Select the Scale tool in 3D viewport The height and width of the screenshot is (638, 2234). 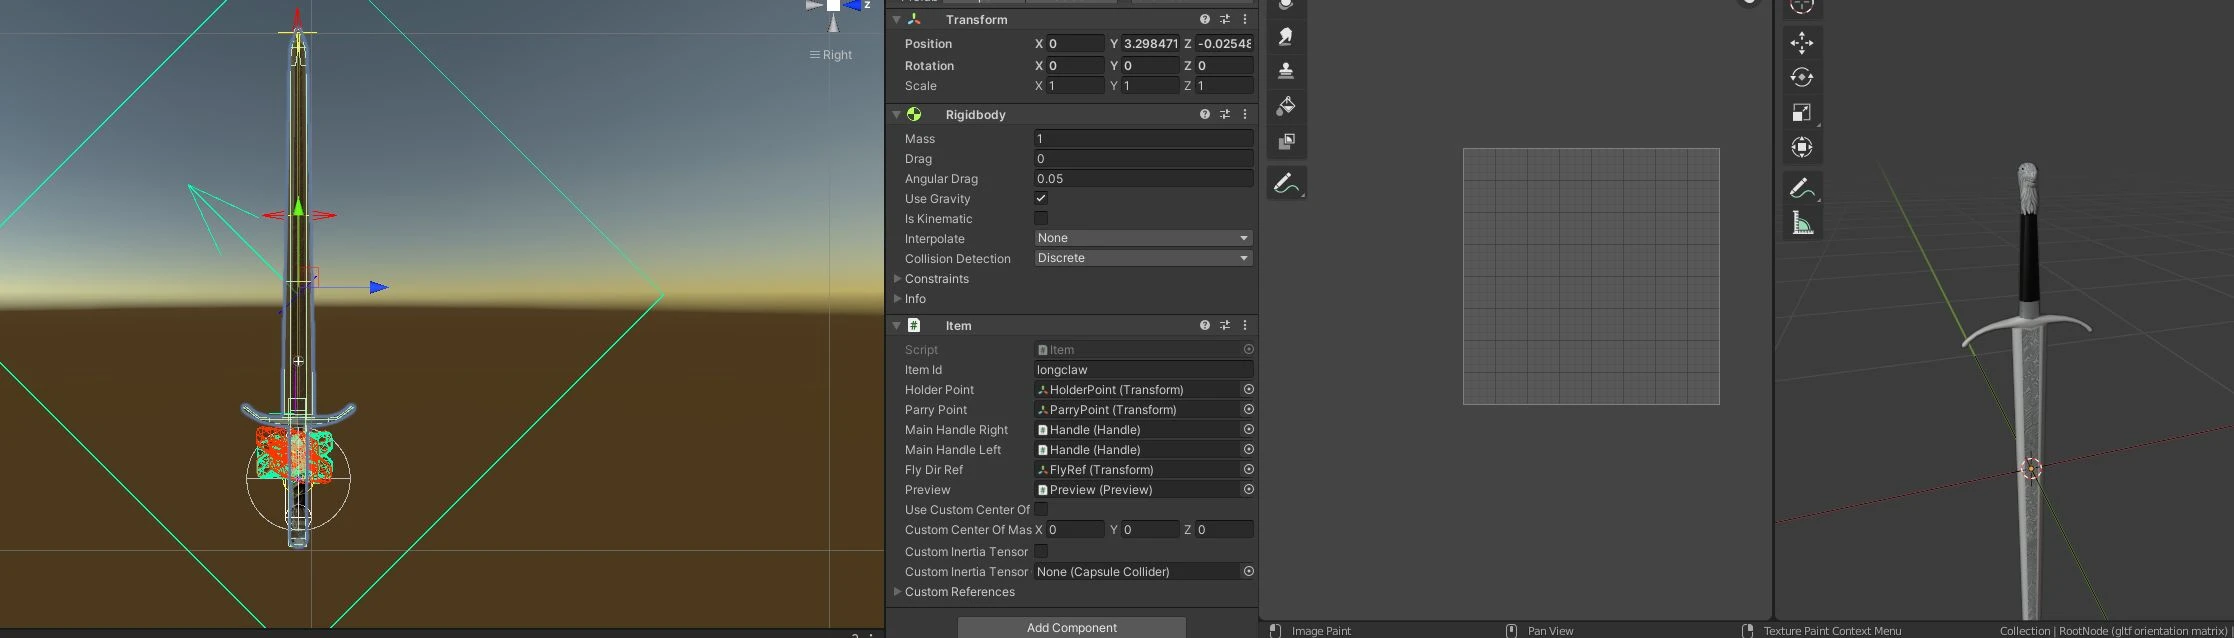[x=1801, y=112]
